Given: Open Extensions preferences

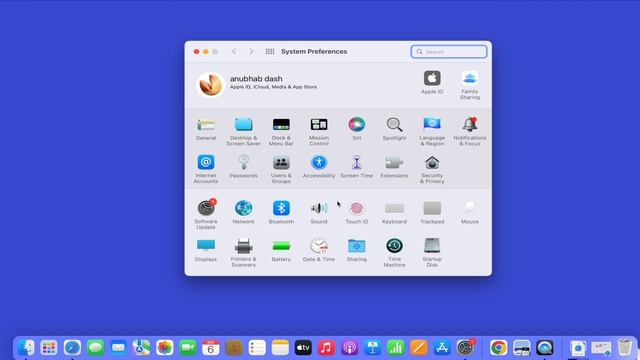Looking at the screenshot, I should pos(394,167).
